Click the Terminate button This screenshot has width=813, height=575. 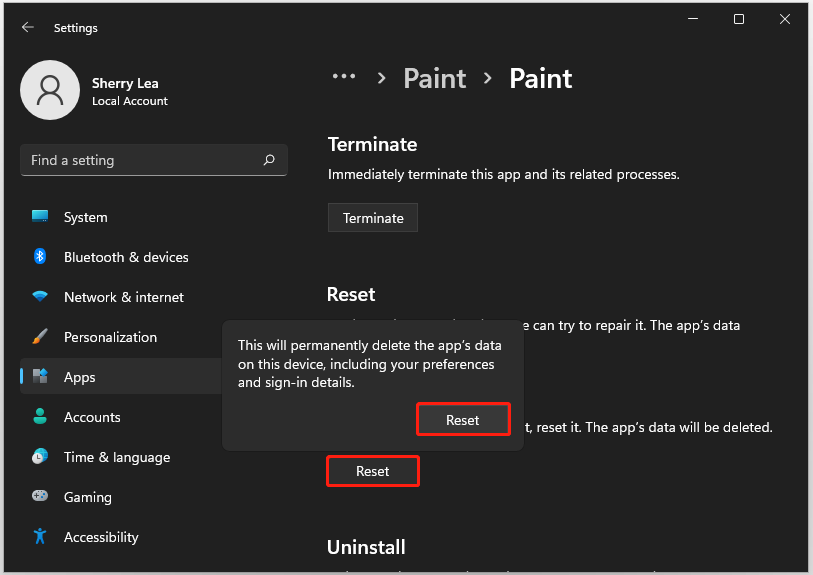coord(373,218)
